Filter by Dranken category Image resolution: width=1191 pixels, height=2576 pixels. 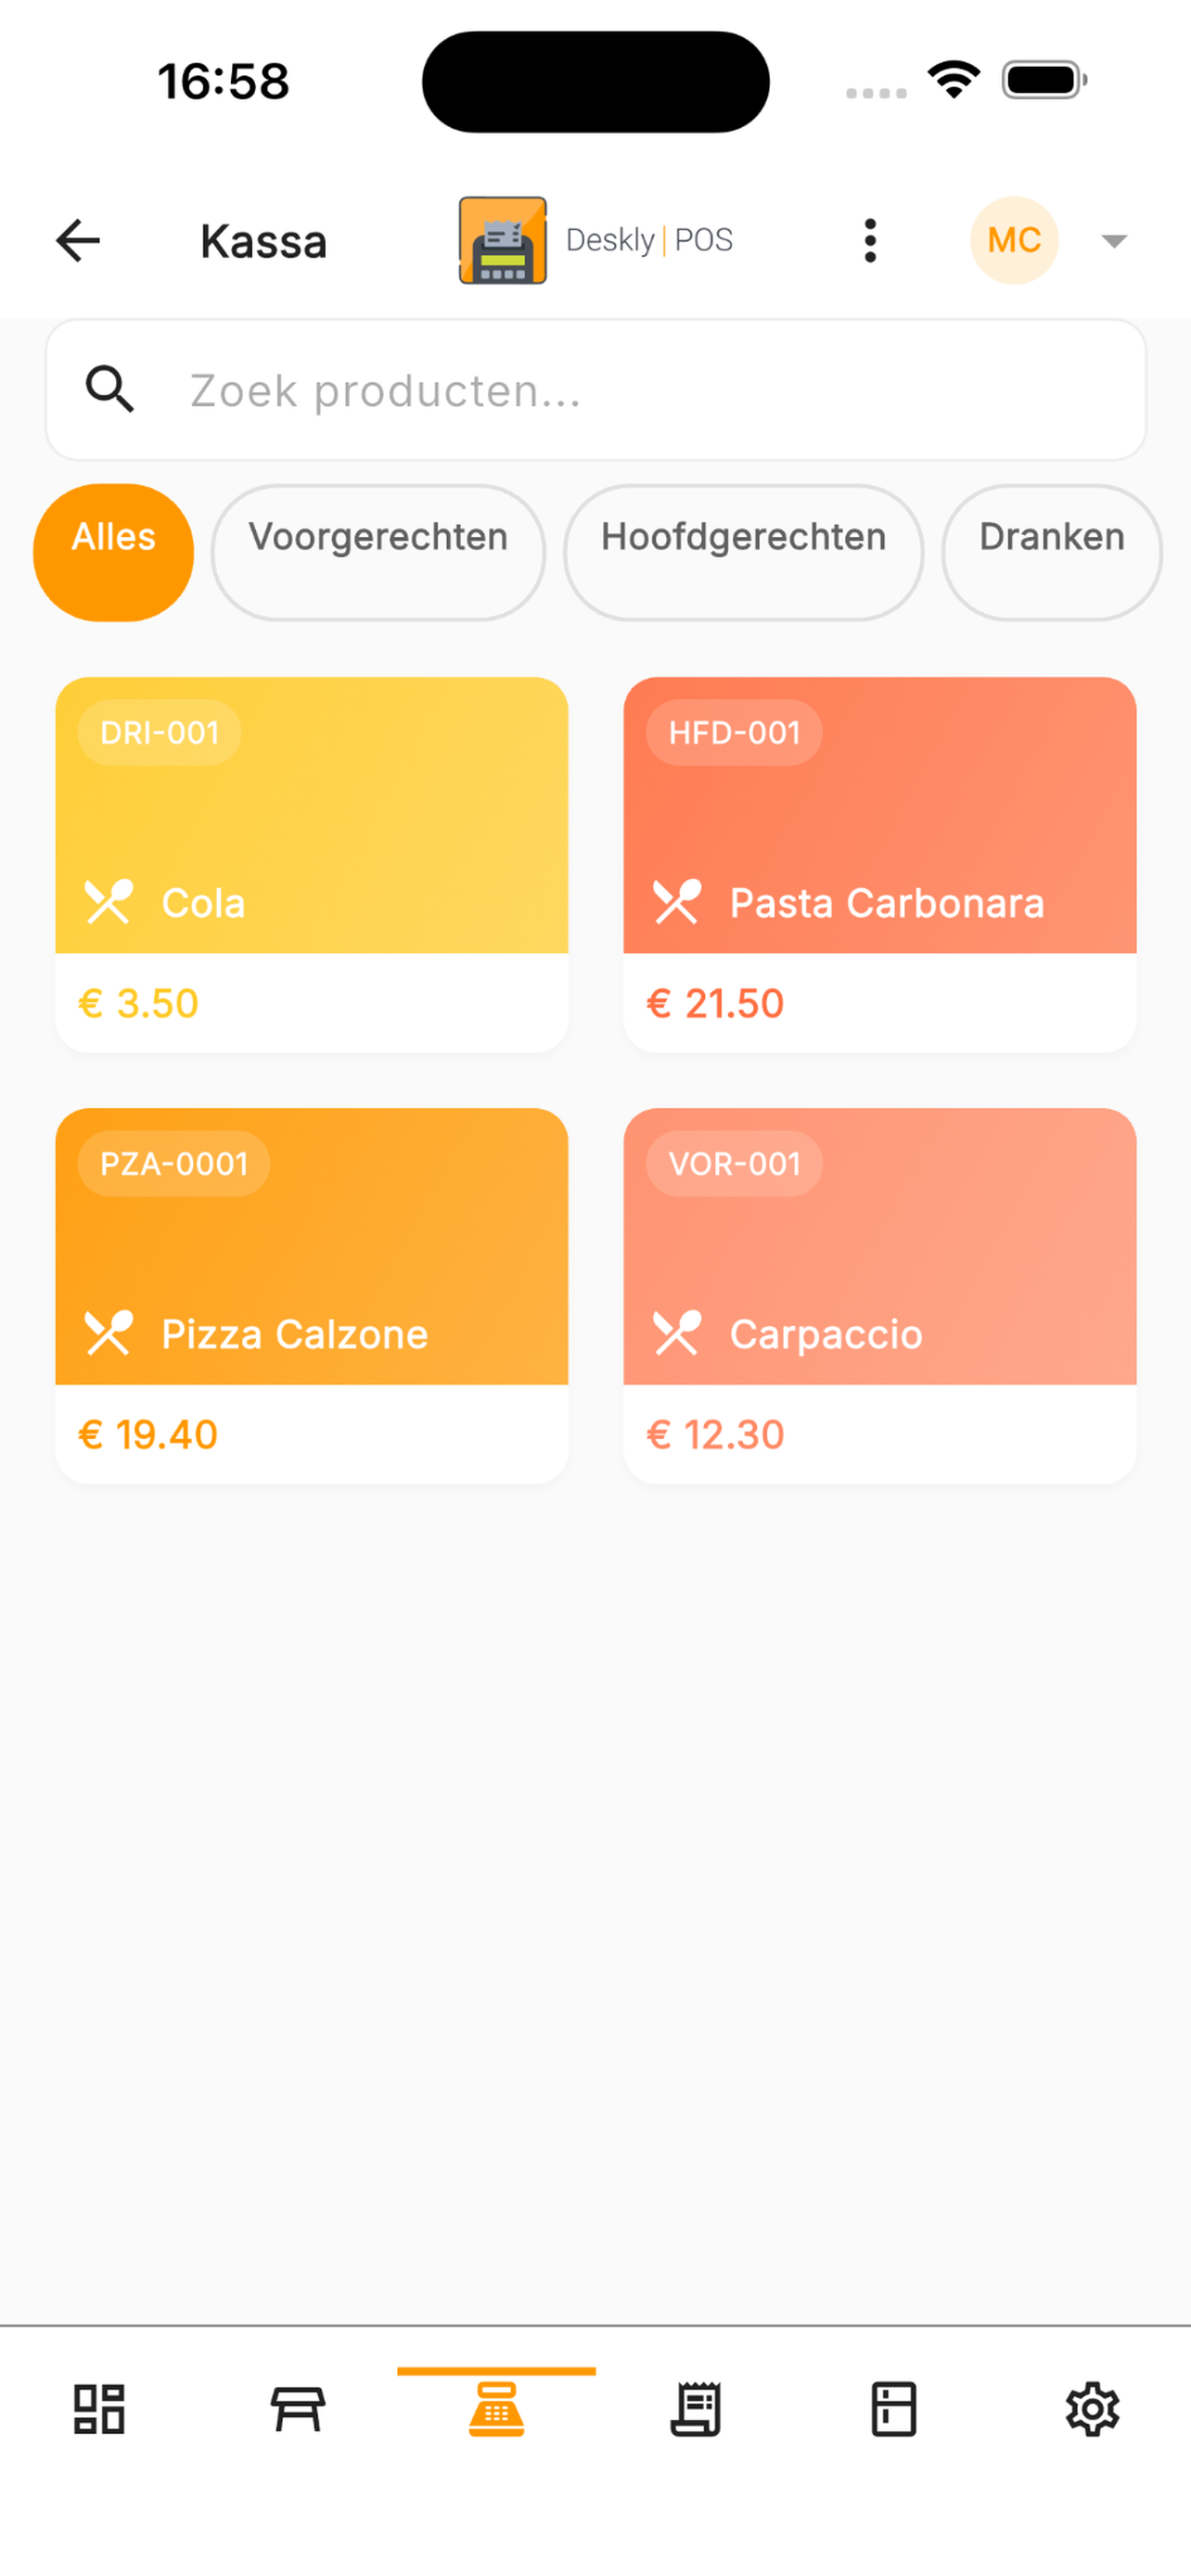[x=1051, y=552]
